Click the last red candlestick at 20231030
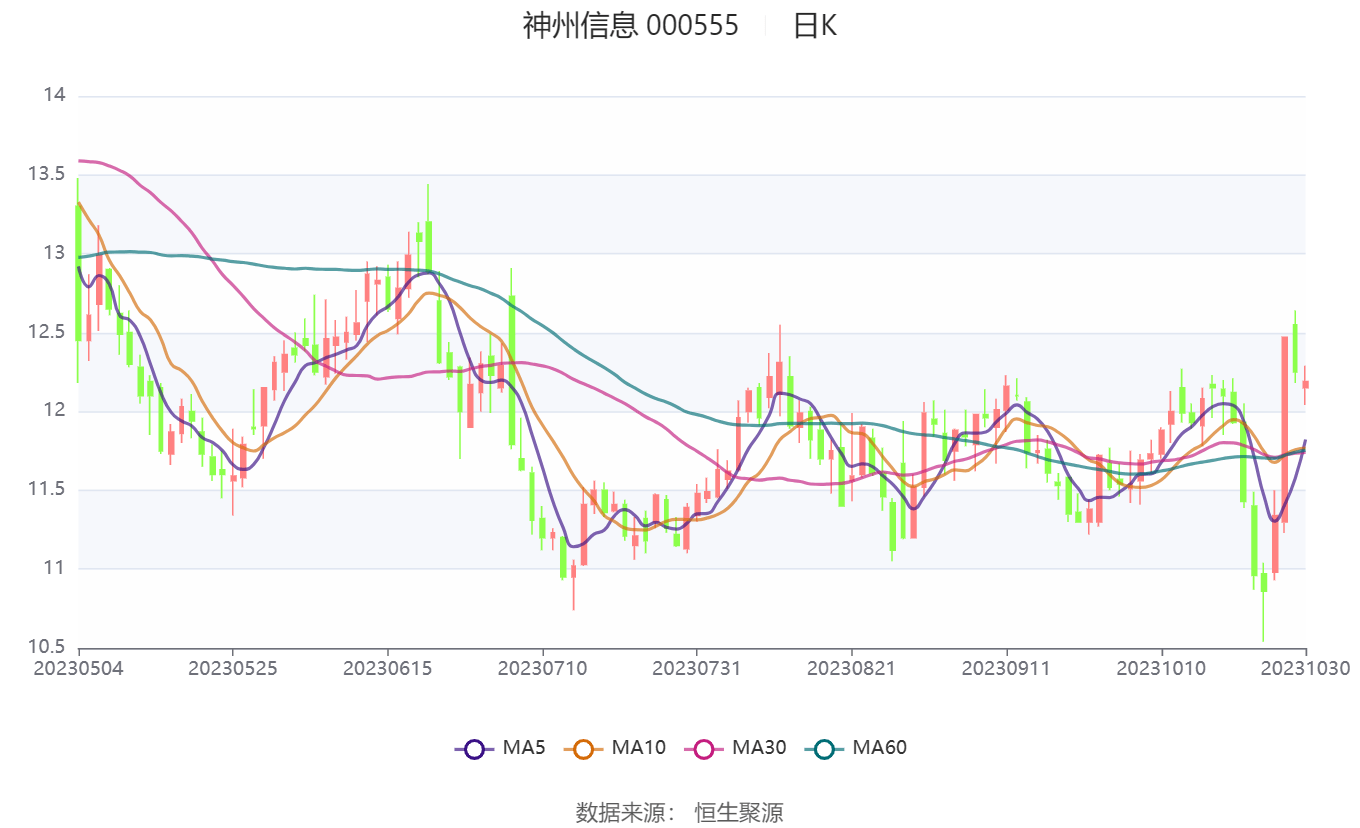1360x828 pixels. pyautogui.click(x=1305, y=384)
